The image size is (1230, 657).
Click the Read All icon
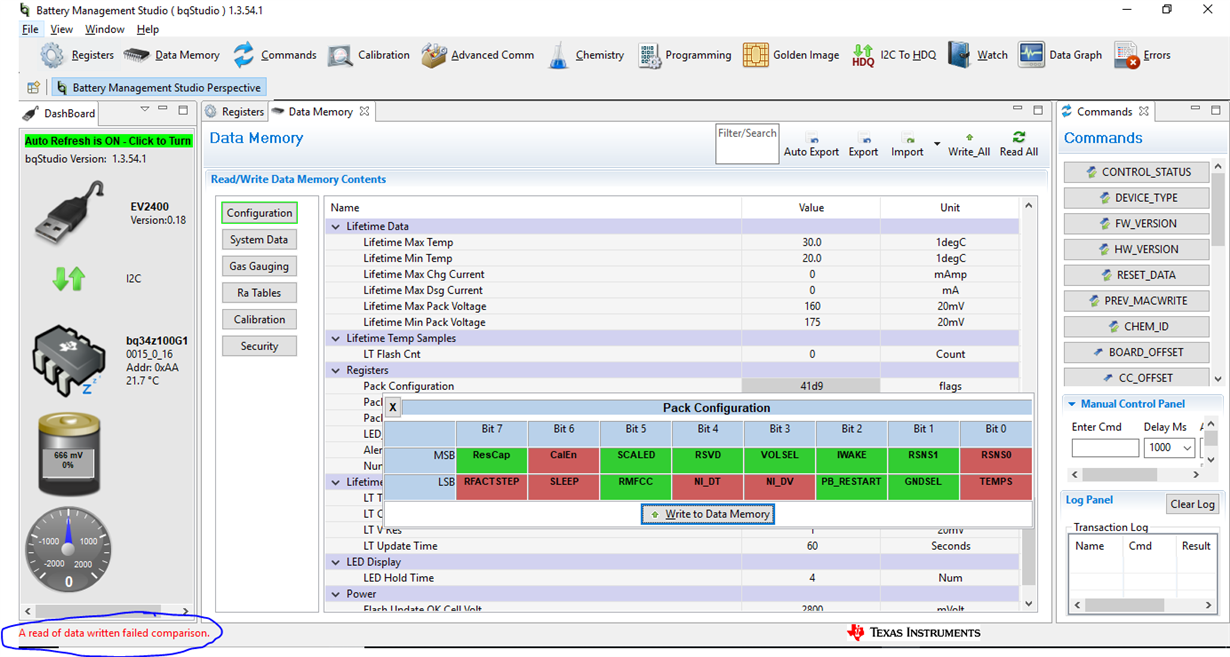point(1019,137)
